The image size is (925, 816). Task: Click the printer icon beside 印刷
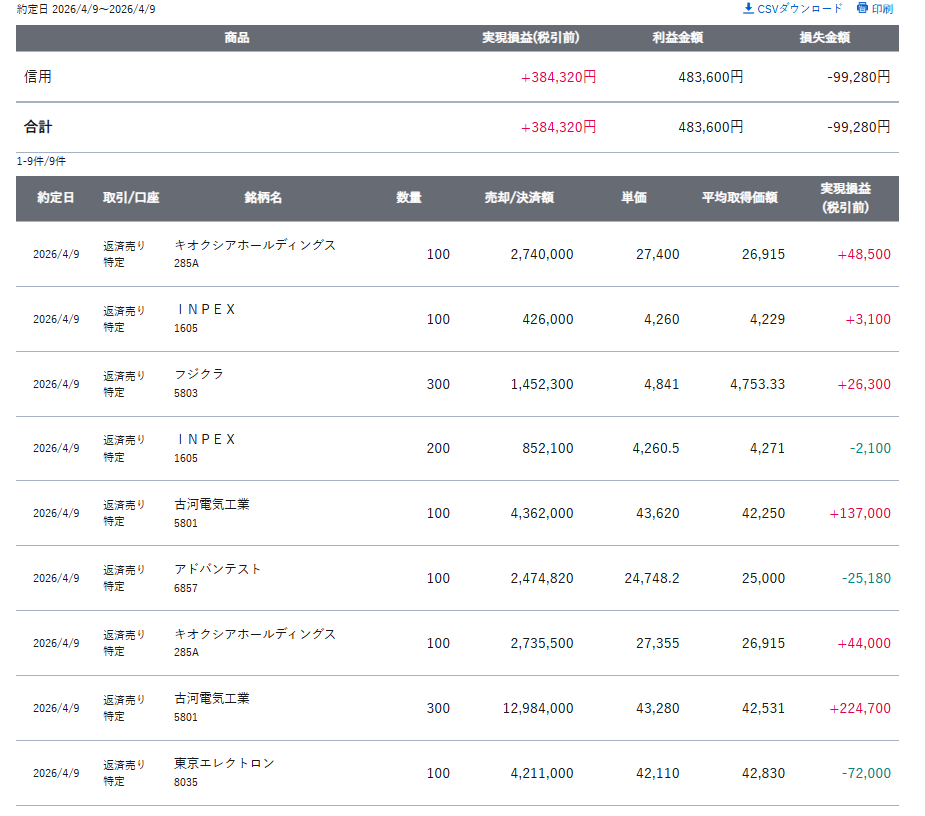point(862,8)
